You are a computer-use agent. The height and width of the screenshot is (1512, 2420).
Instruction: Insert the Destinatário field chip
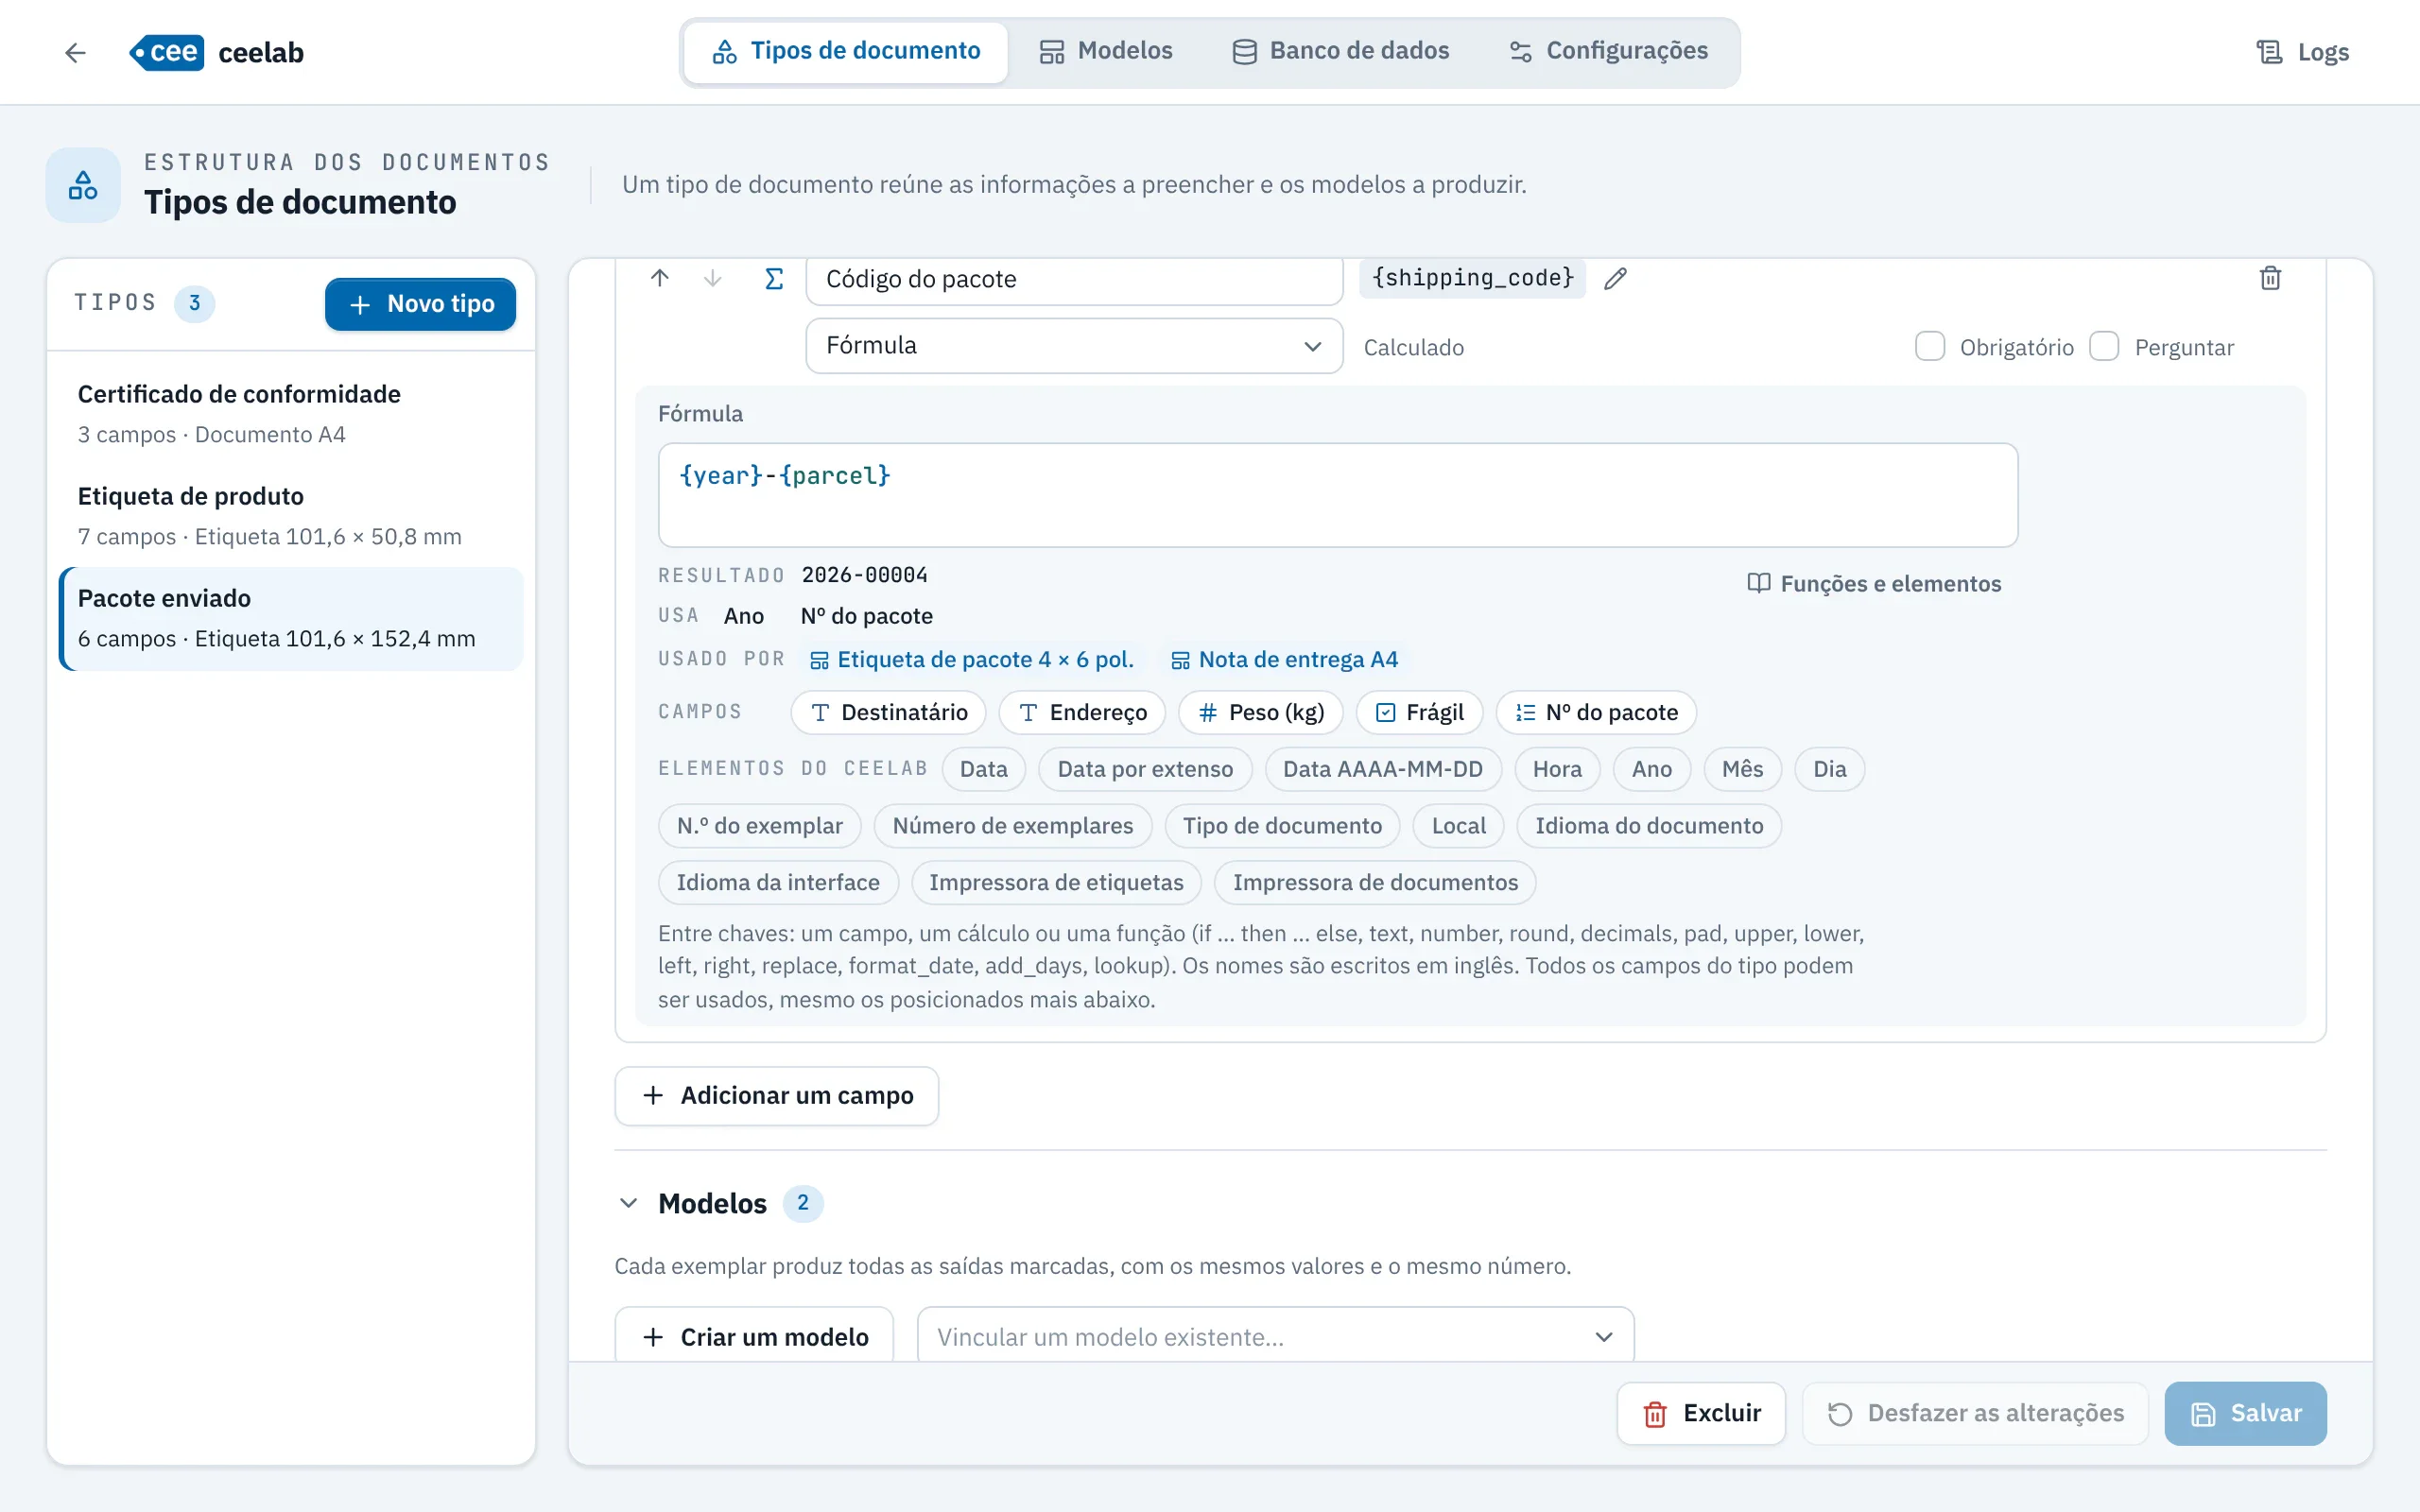point(889,712)
